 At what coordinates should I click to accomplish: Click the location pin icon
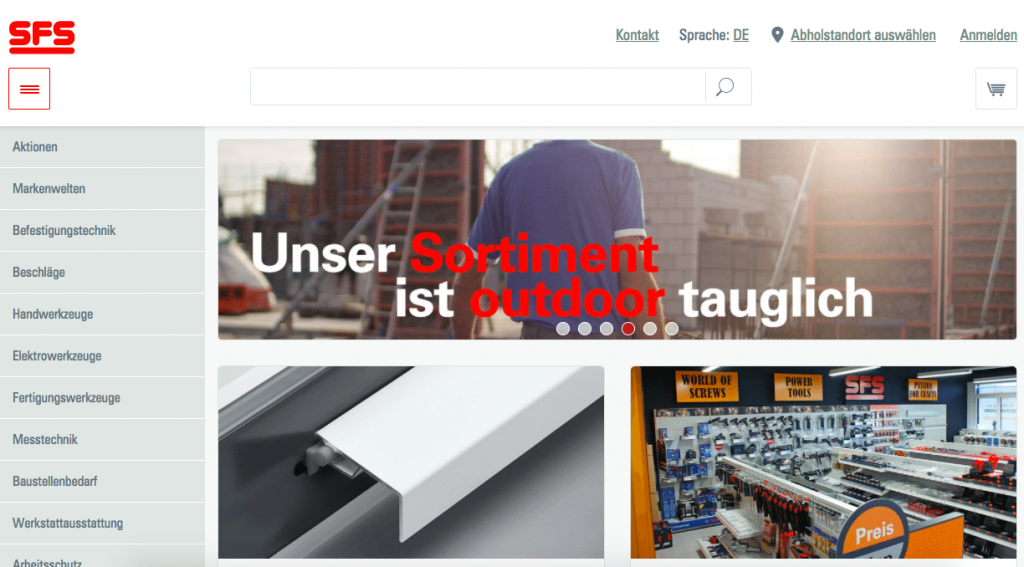coord(777,35)
